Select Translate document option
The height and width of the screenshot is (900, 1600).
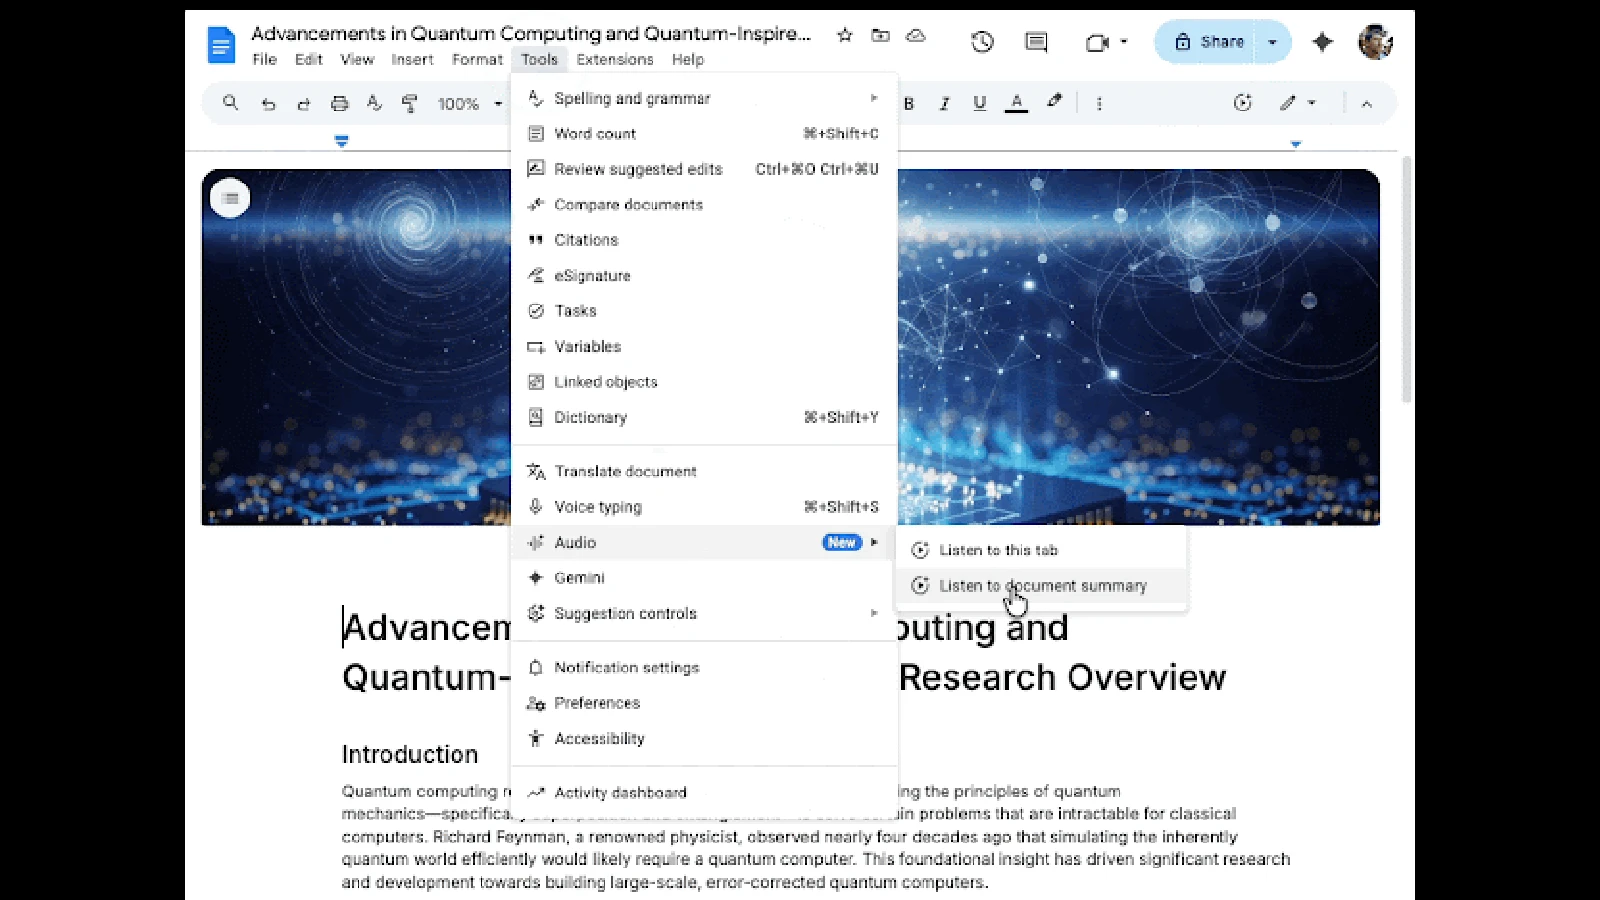[x=625, y=471]
